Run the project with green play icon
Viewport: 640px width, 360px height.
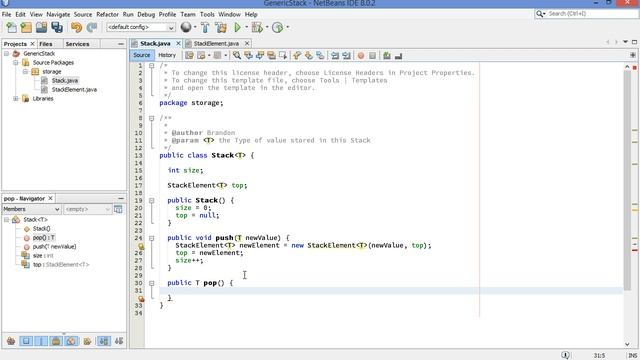click(238, 27)
